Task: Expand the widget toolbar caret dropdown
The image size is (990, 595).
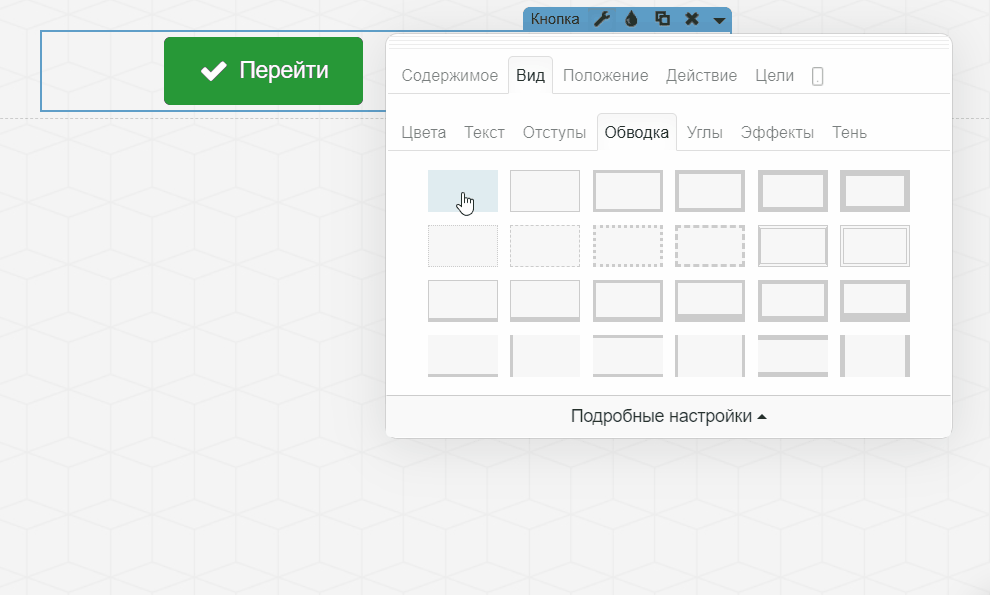Action: [719, 20]
